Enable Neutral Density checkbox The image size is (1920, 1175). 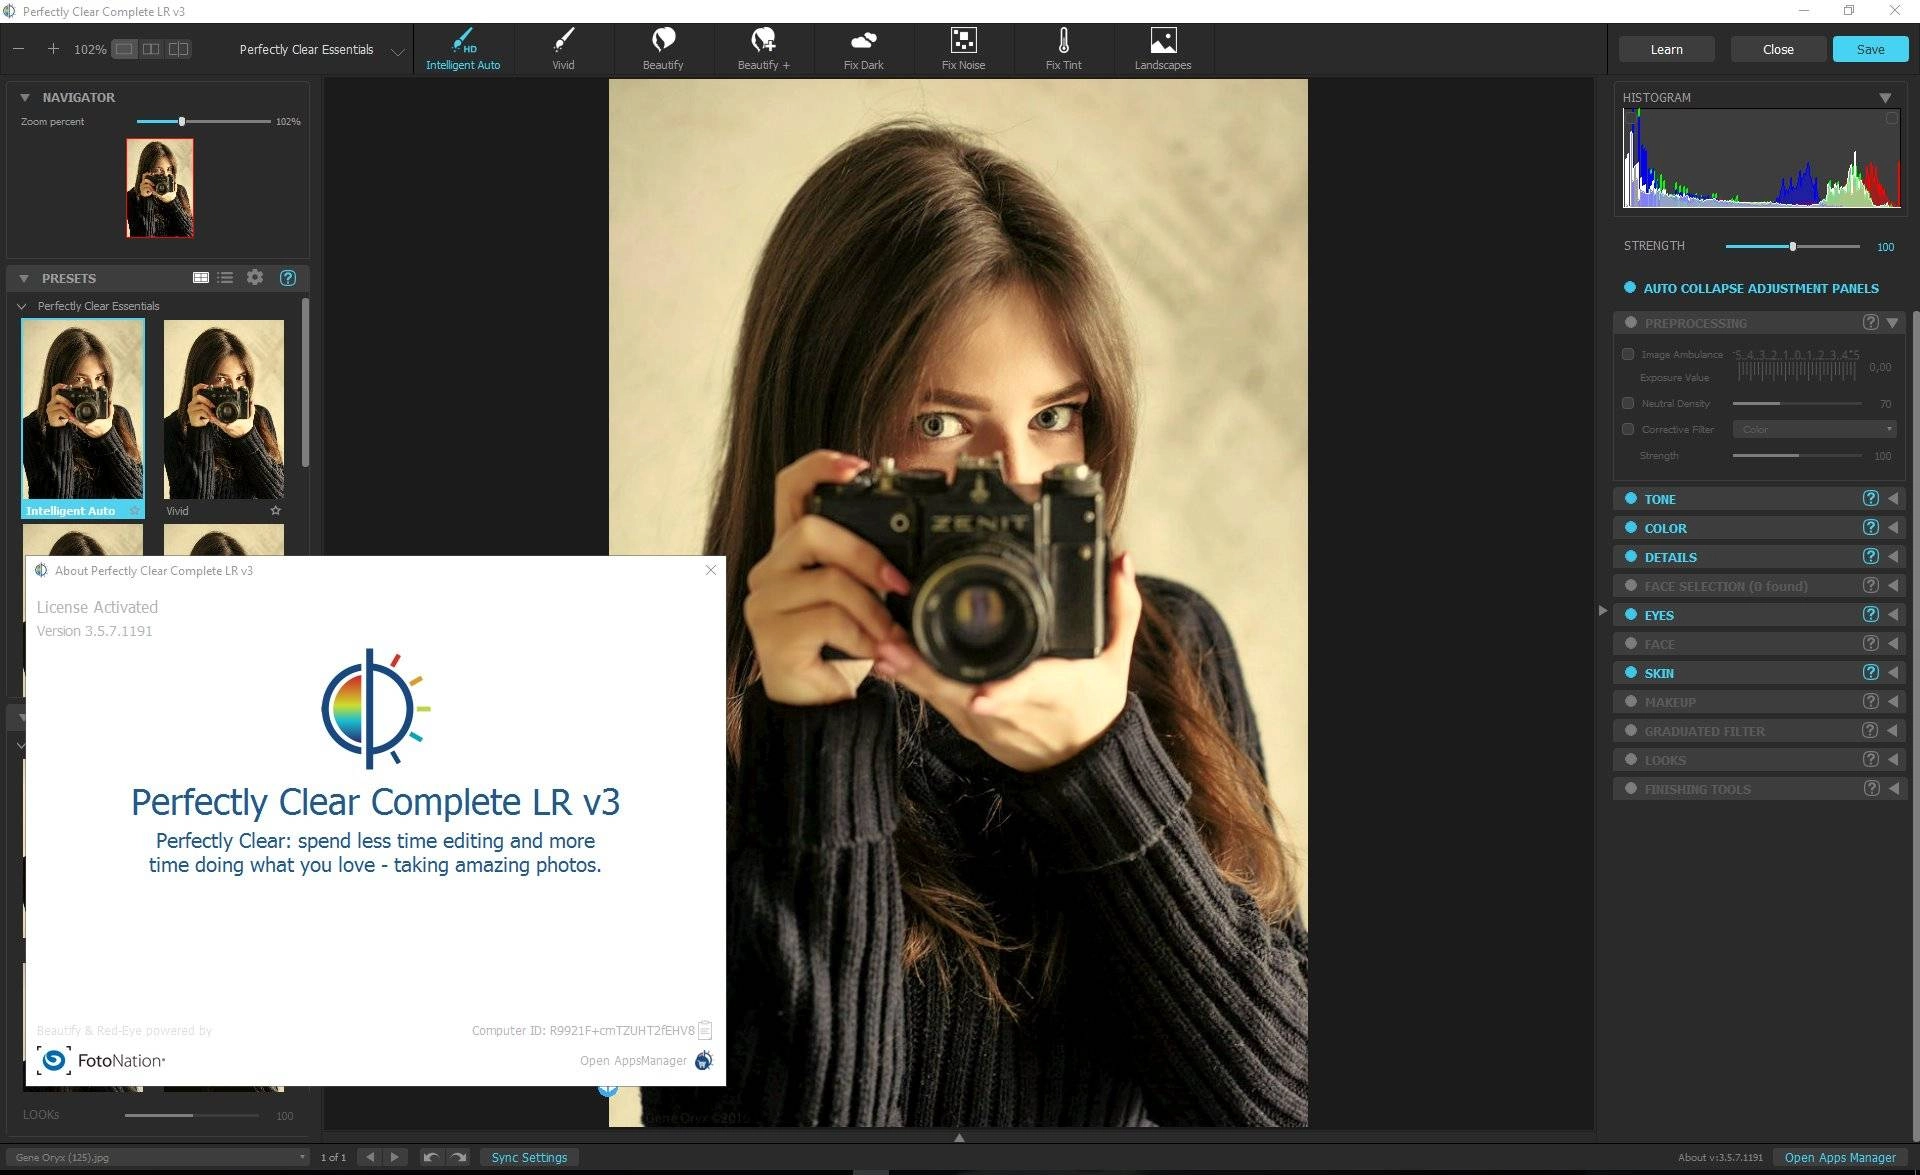point(1628,403)
